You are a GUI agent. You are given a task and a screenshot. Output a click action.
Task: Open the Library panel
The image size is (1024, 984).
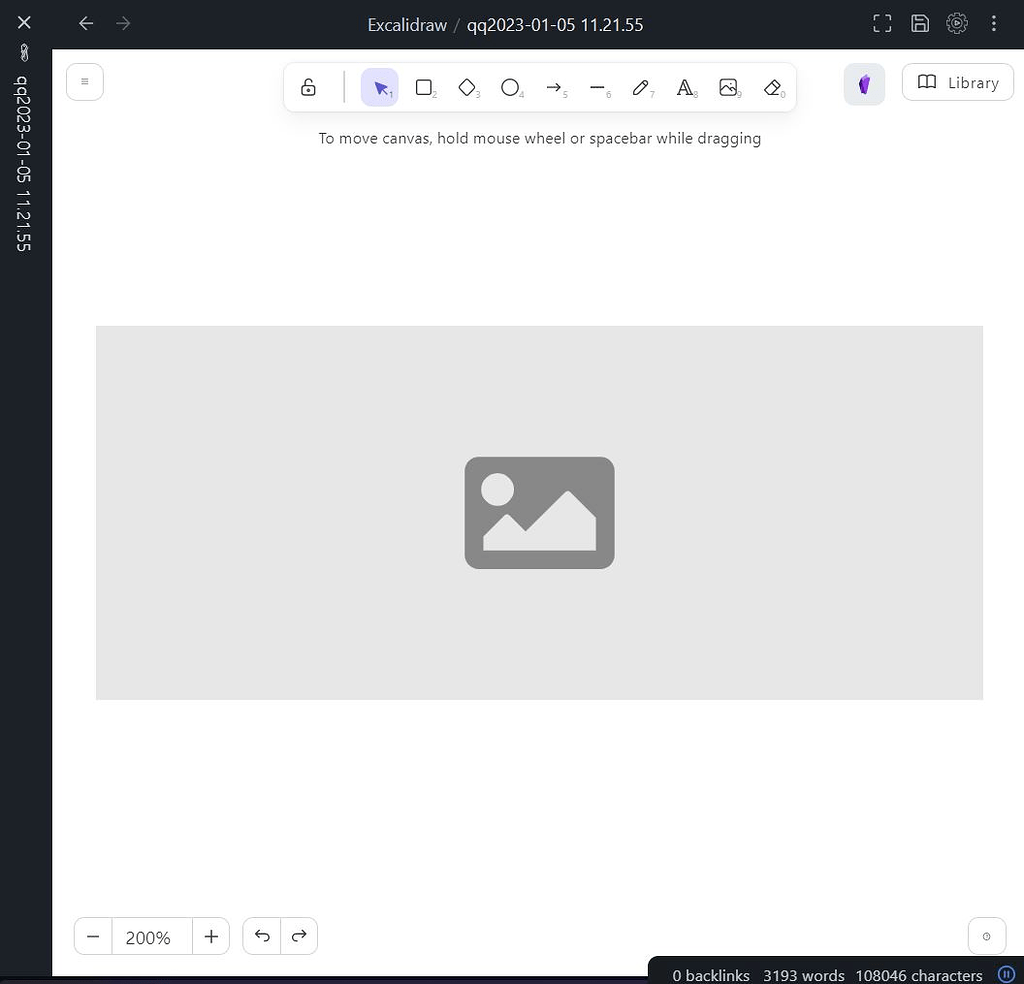pos(957,82)
